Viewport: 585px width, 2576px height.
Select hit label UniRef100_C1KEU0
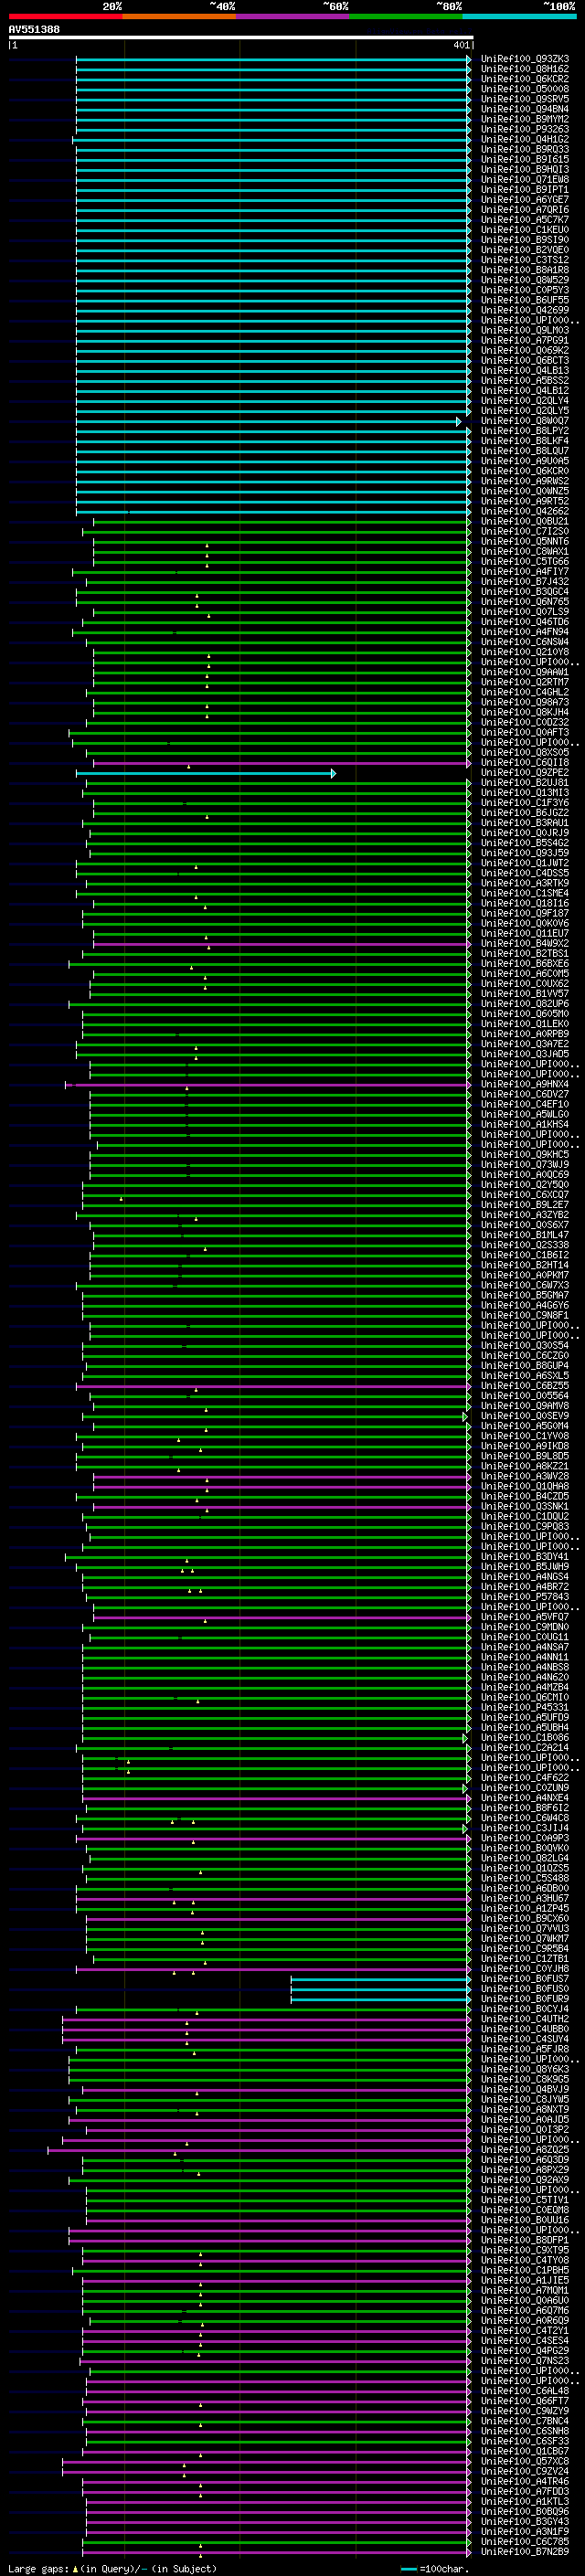tap(525, 230)
